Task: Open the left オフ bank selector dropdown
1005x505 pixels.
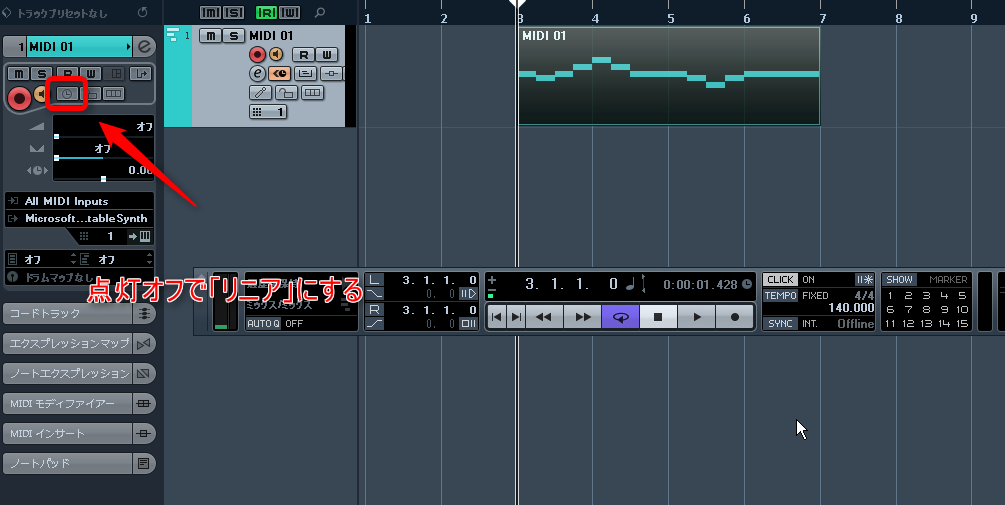Action: point(42,260)
